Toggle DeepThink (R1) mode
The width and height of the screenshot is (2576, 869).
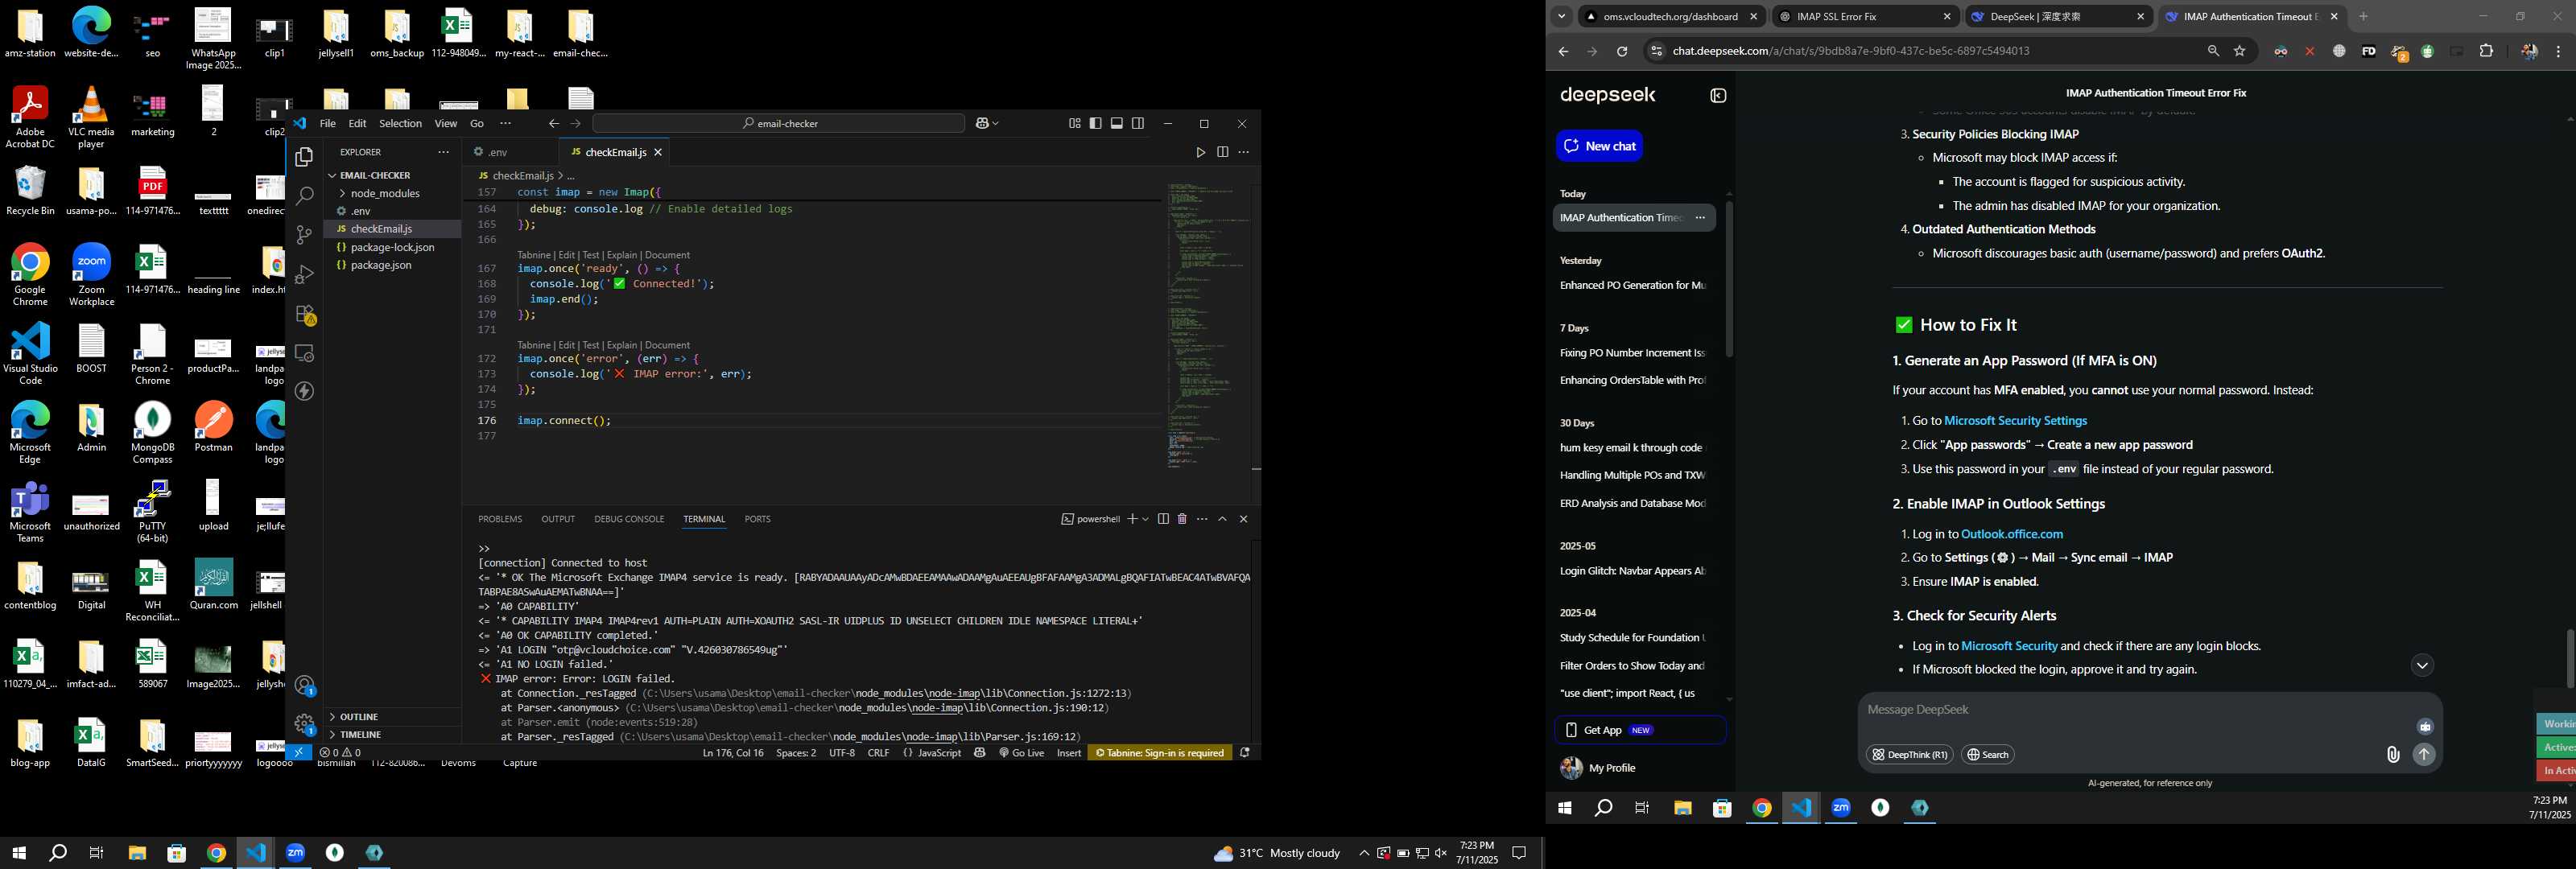pos(1909,755)
